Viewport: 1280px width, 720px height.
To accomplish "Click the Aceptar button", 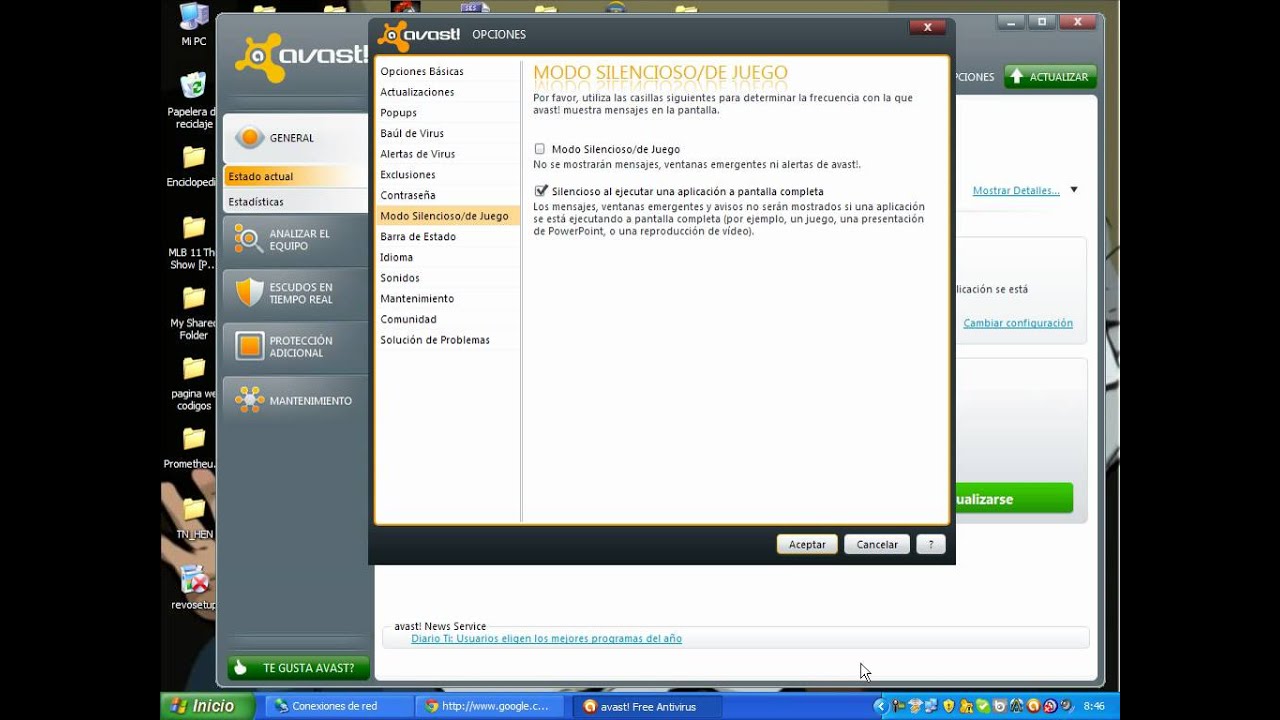I will point(807,545).
